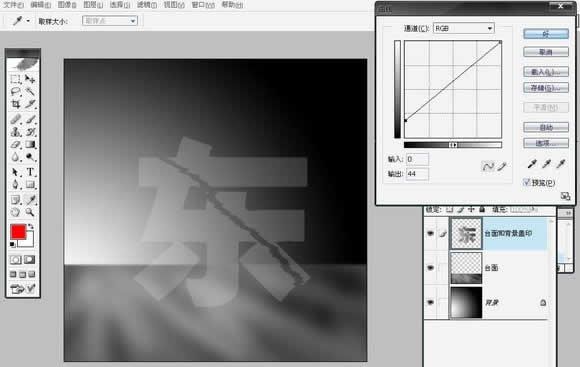Click the expand dialog icon in Curves corner
The width and height of the screenshot is (580, 367).
(565, 196)
